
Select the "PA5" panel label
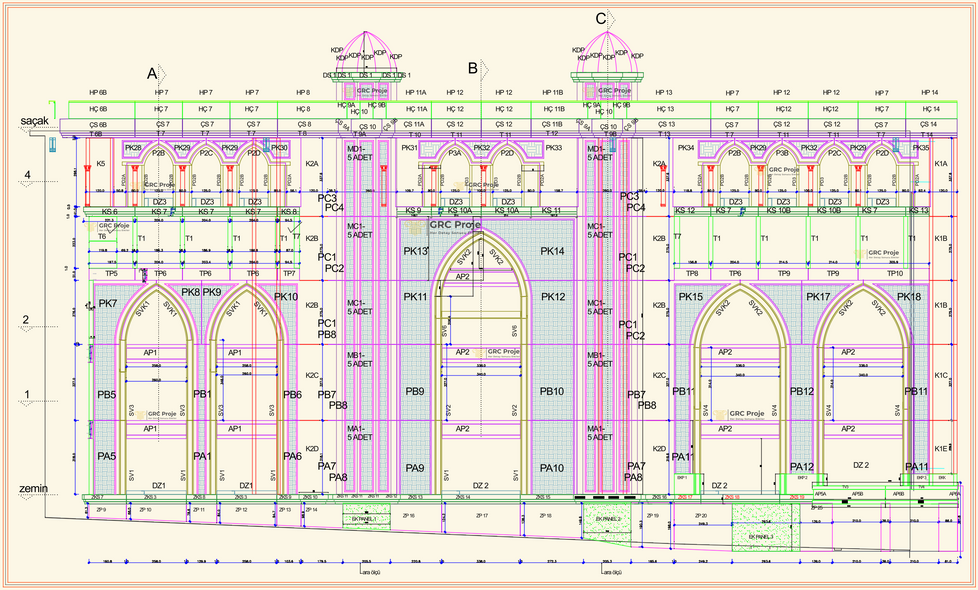[107, 457]
